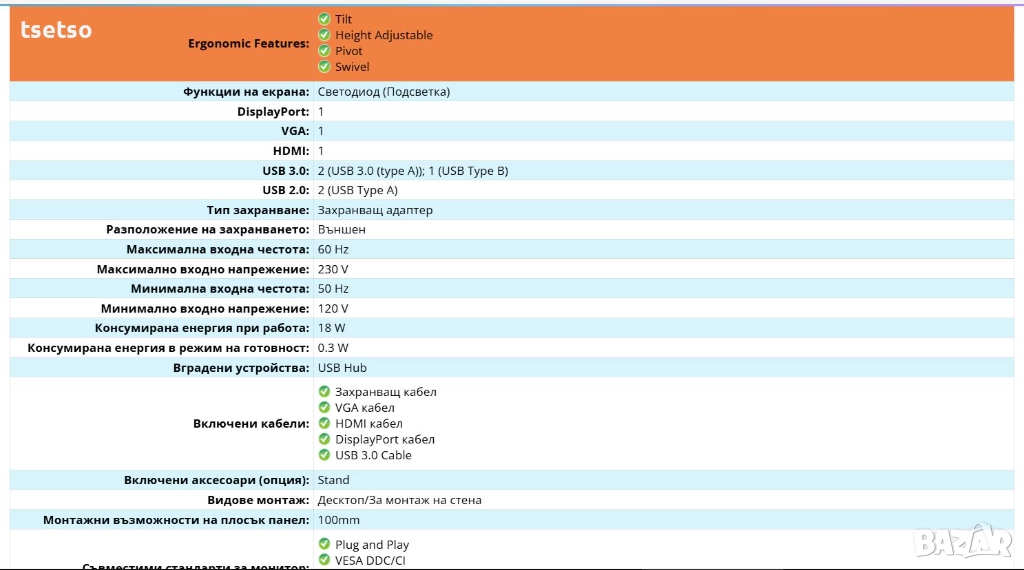Viewport: 1024px width, 570px height.
Task: Click the check mark beside USB 3.0 Cable
Action: tap(324, 455)
